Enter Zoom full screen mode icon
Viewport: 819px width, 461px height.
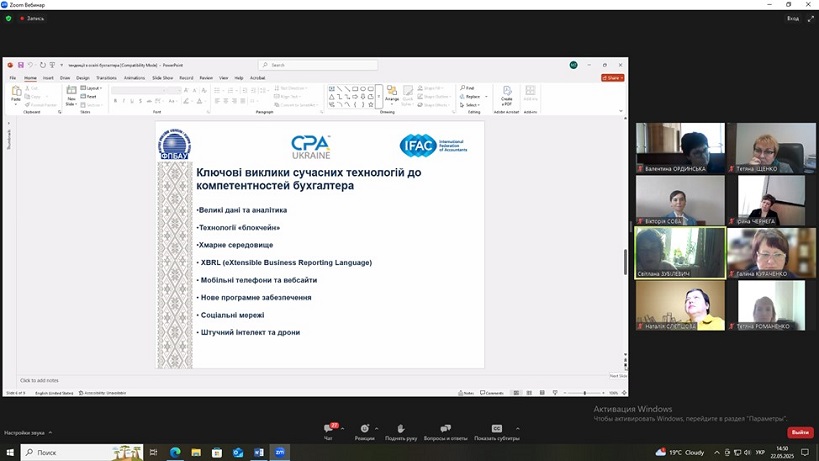coord(811,18)
